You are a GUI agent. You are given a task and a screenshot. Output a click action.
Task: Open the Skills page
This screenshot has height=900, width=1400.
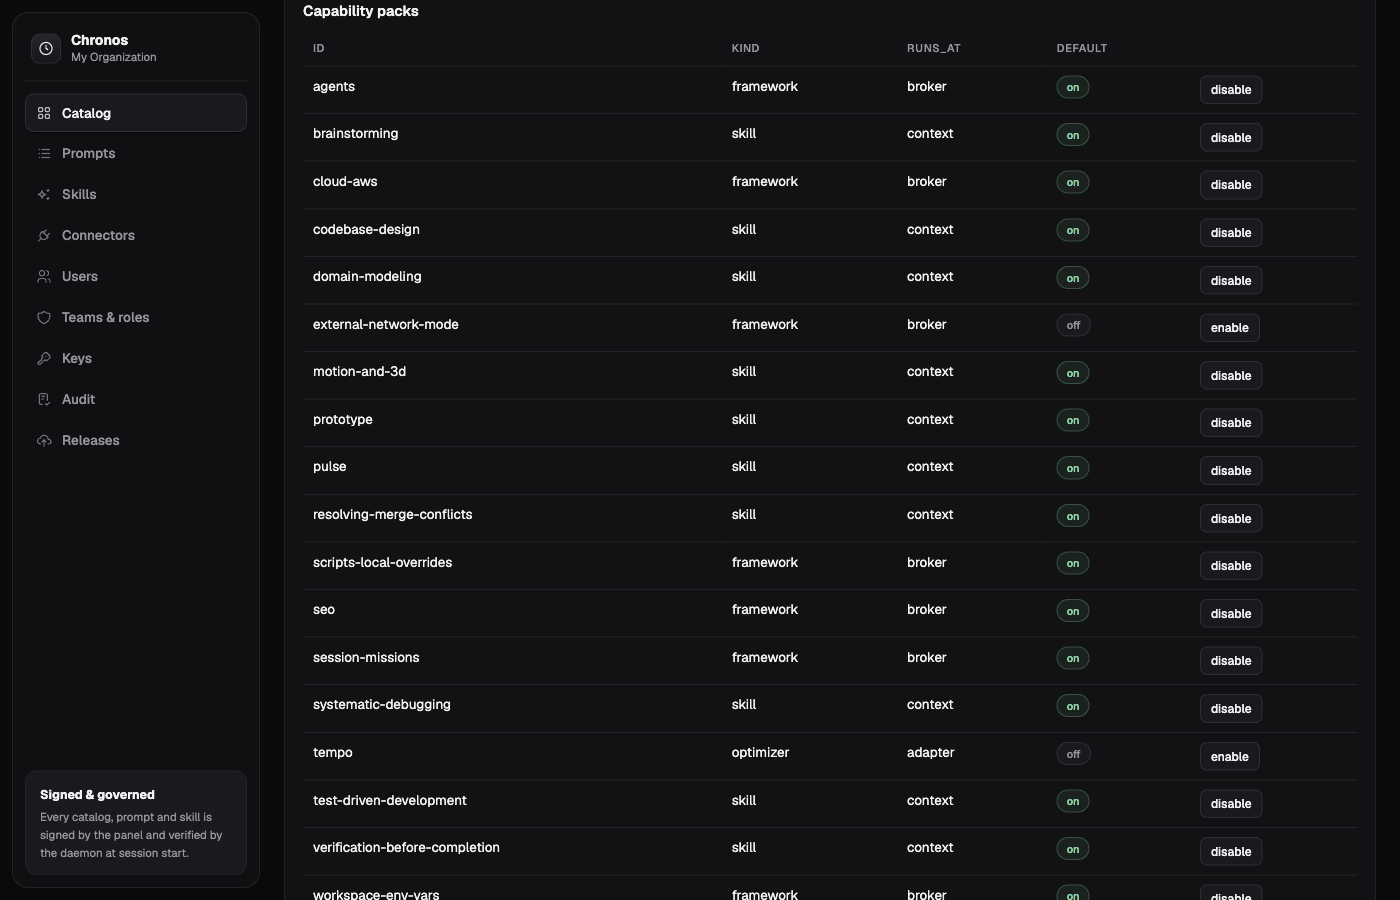coord(136,194)
